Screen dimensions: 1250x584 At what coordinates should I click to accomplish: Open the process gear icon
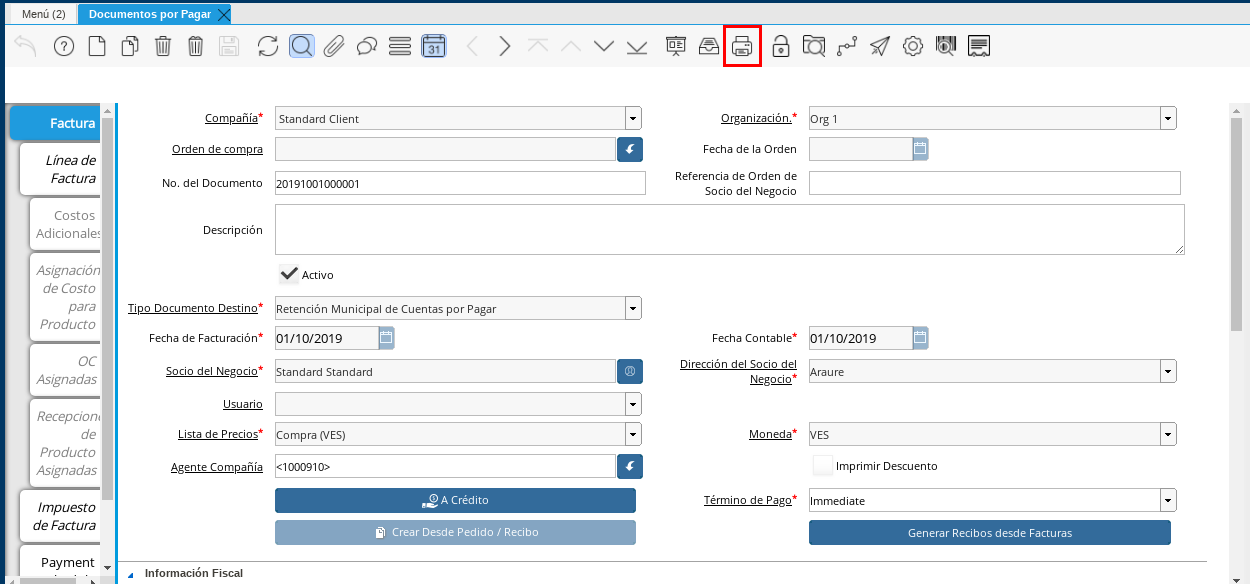(913, 46)
